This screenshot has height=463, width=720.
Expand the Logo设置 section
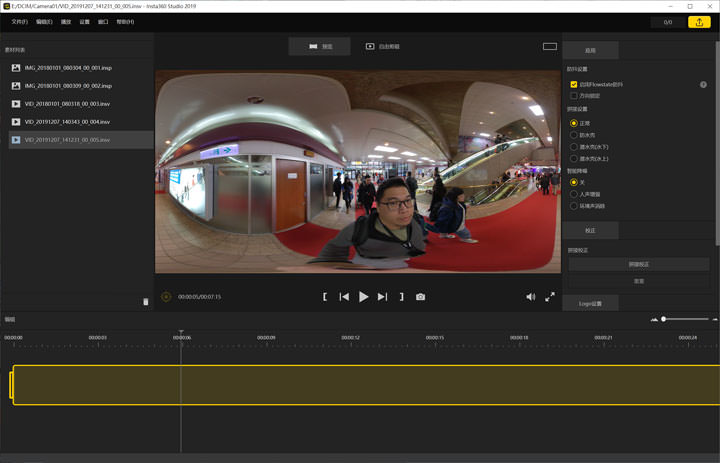[590, 303]
